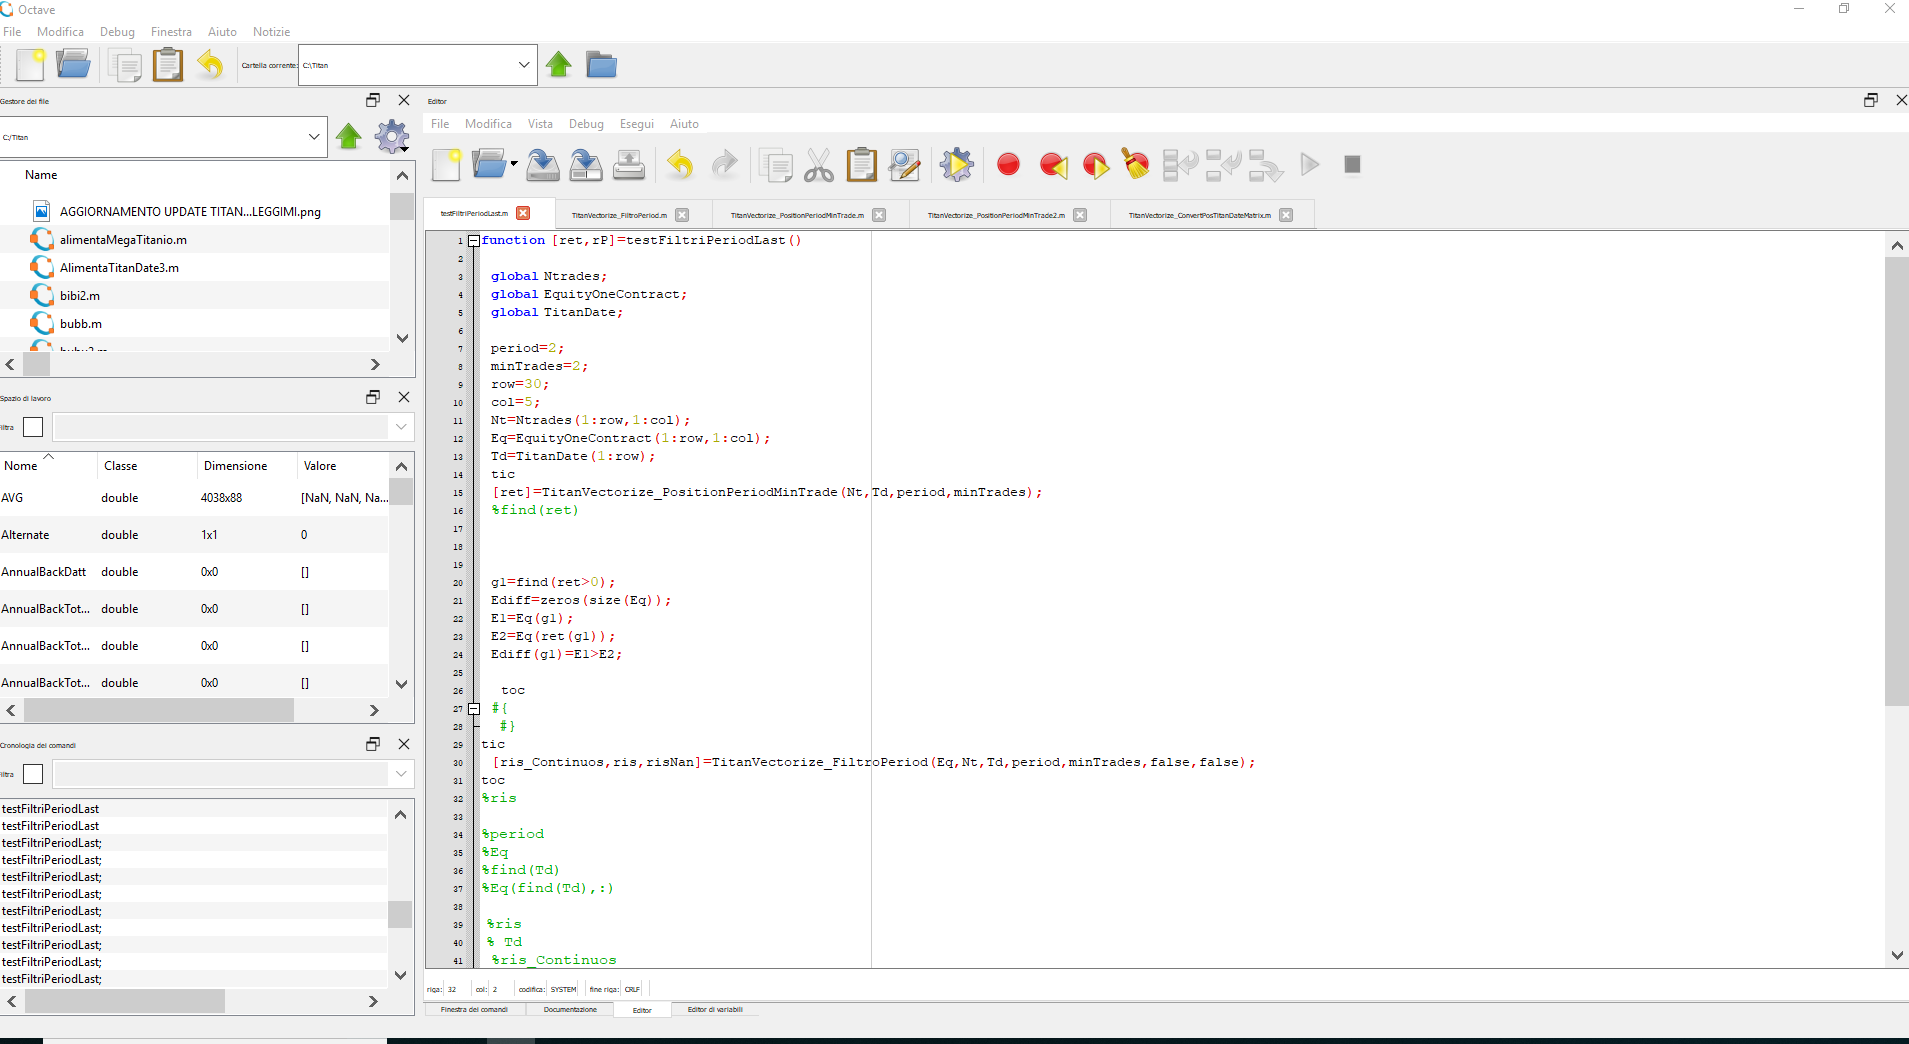Toggle breakpoint with the red circle icon
The height and width of the screenshot is (1044, 1909).
[1008, 165]
